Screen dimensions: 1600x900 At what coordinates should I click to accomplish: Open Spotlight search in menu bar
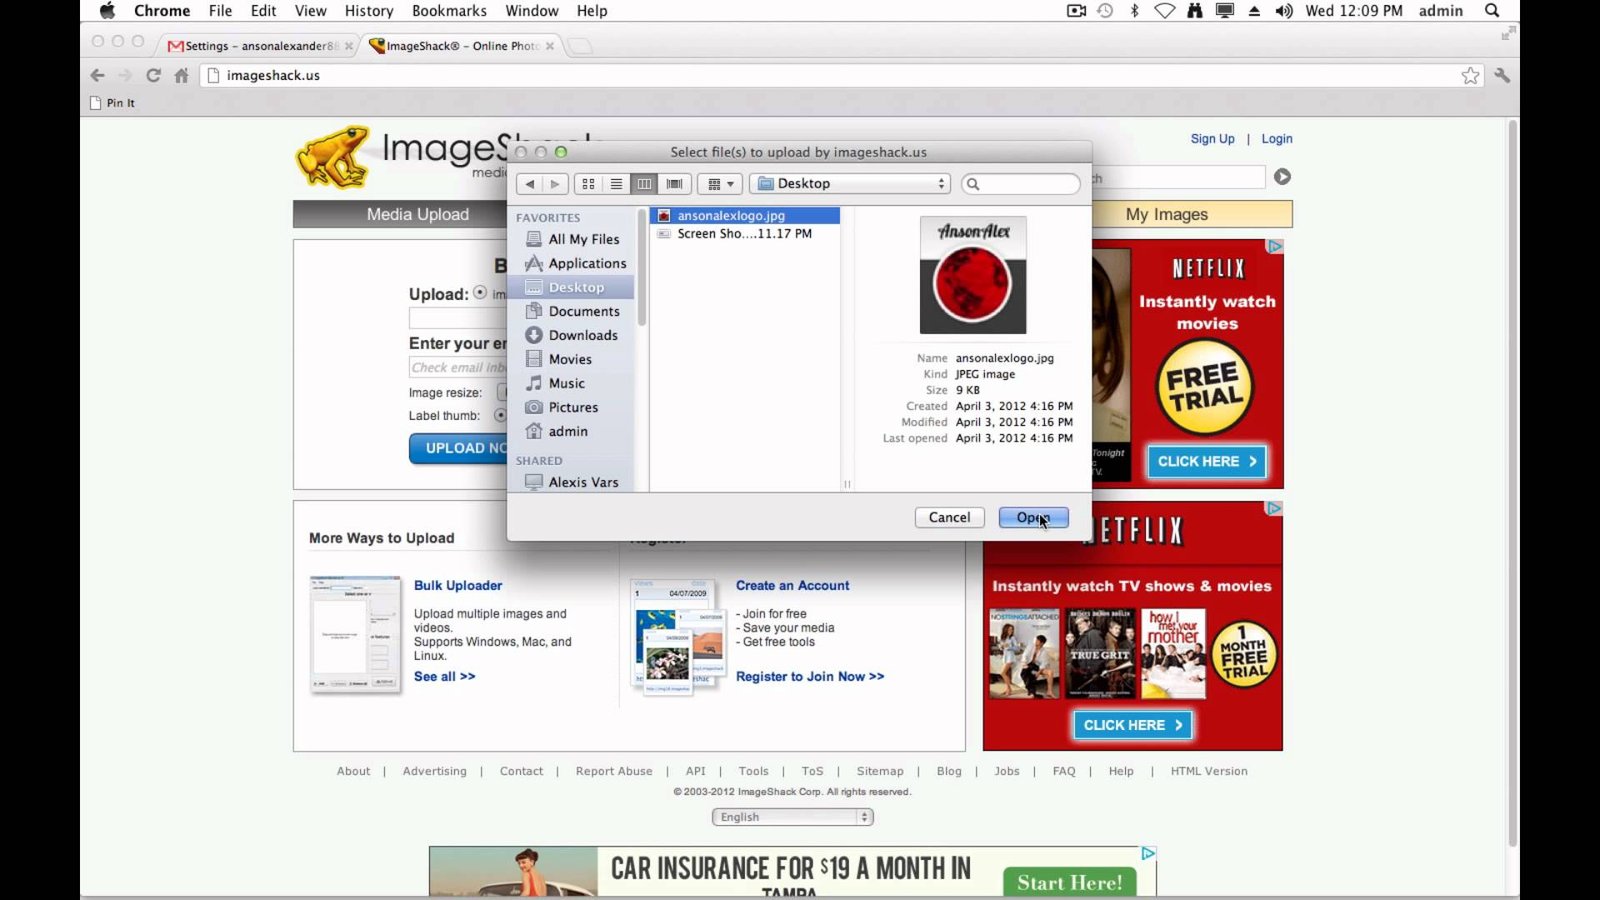pyautogui.click(x=1492, y=11)
